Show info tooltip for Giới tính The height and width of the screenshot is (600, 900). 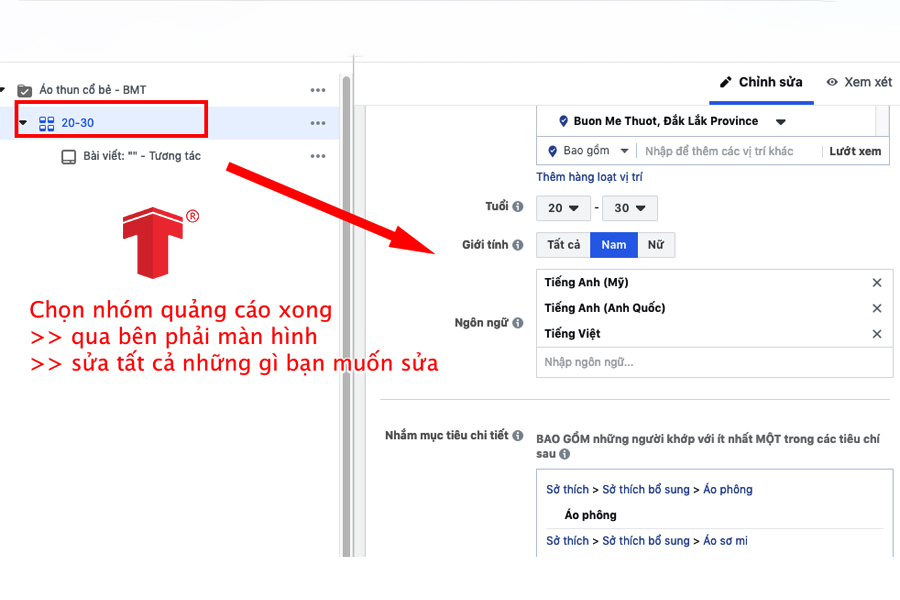pyautogui.click(x=518, y=245)
